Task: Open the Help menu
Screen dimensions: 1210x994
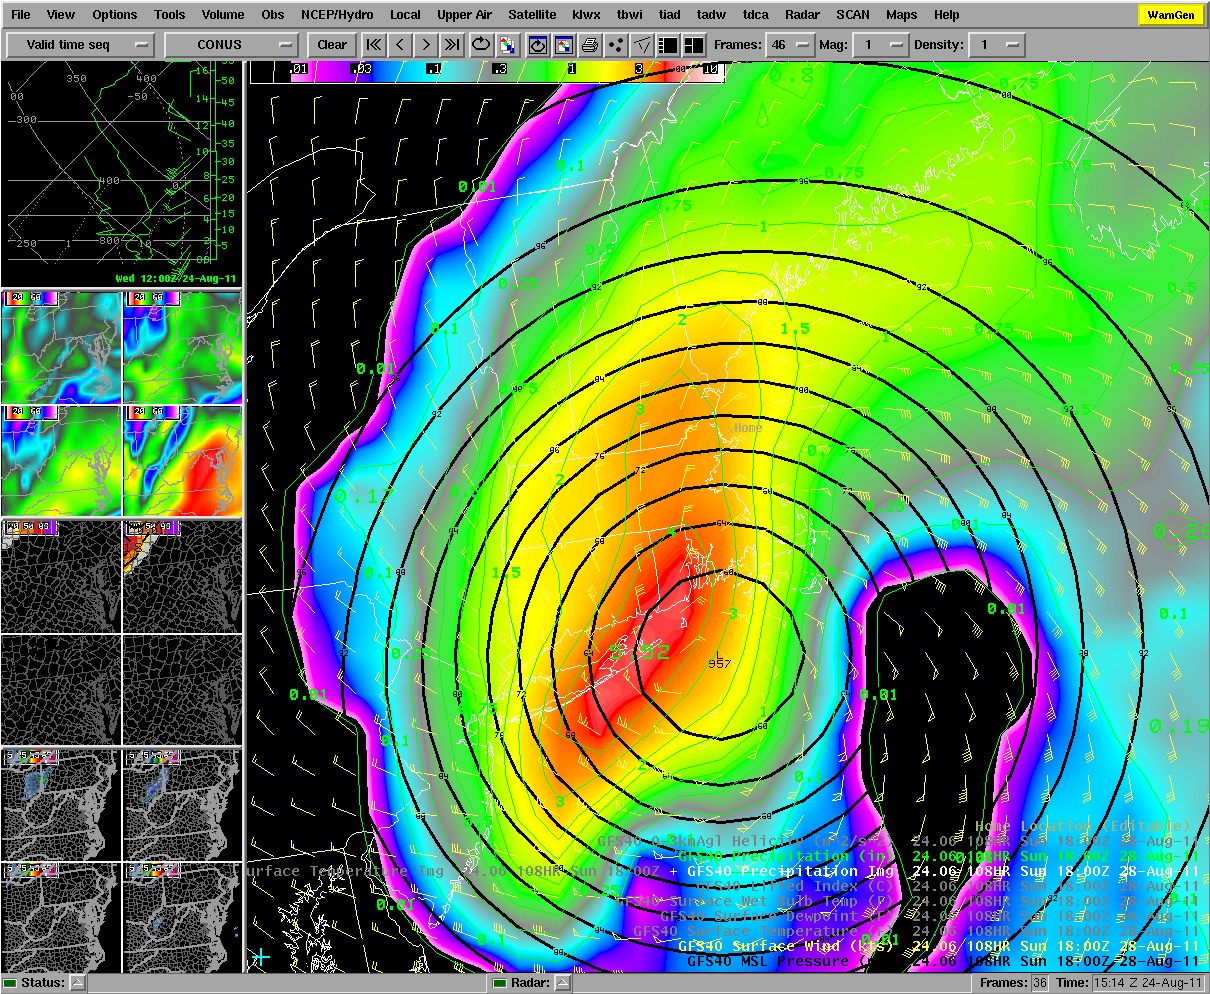Action: pyautogui.click(x=947, y=15)
